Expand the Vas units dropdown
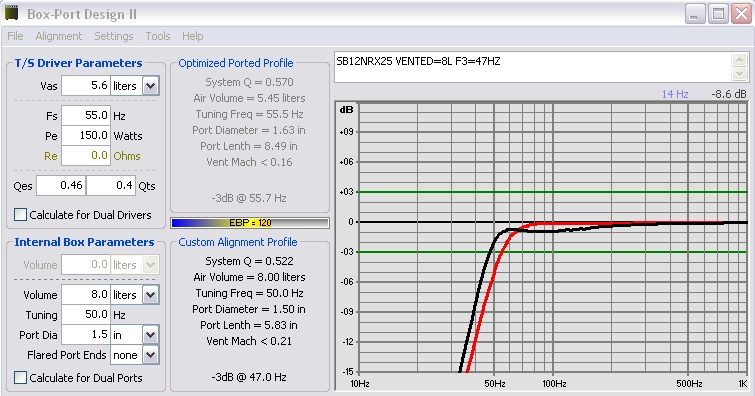This screenshot has height=396, width=755. point(151,86)
